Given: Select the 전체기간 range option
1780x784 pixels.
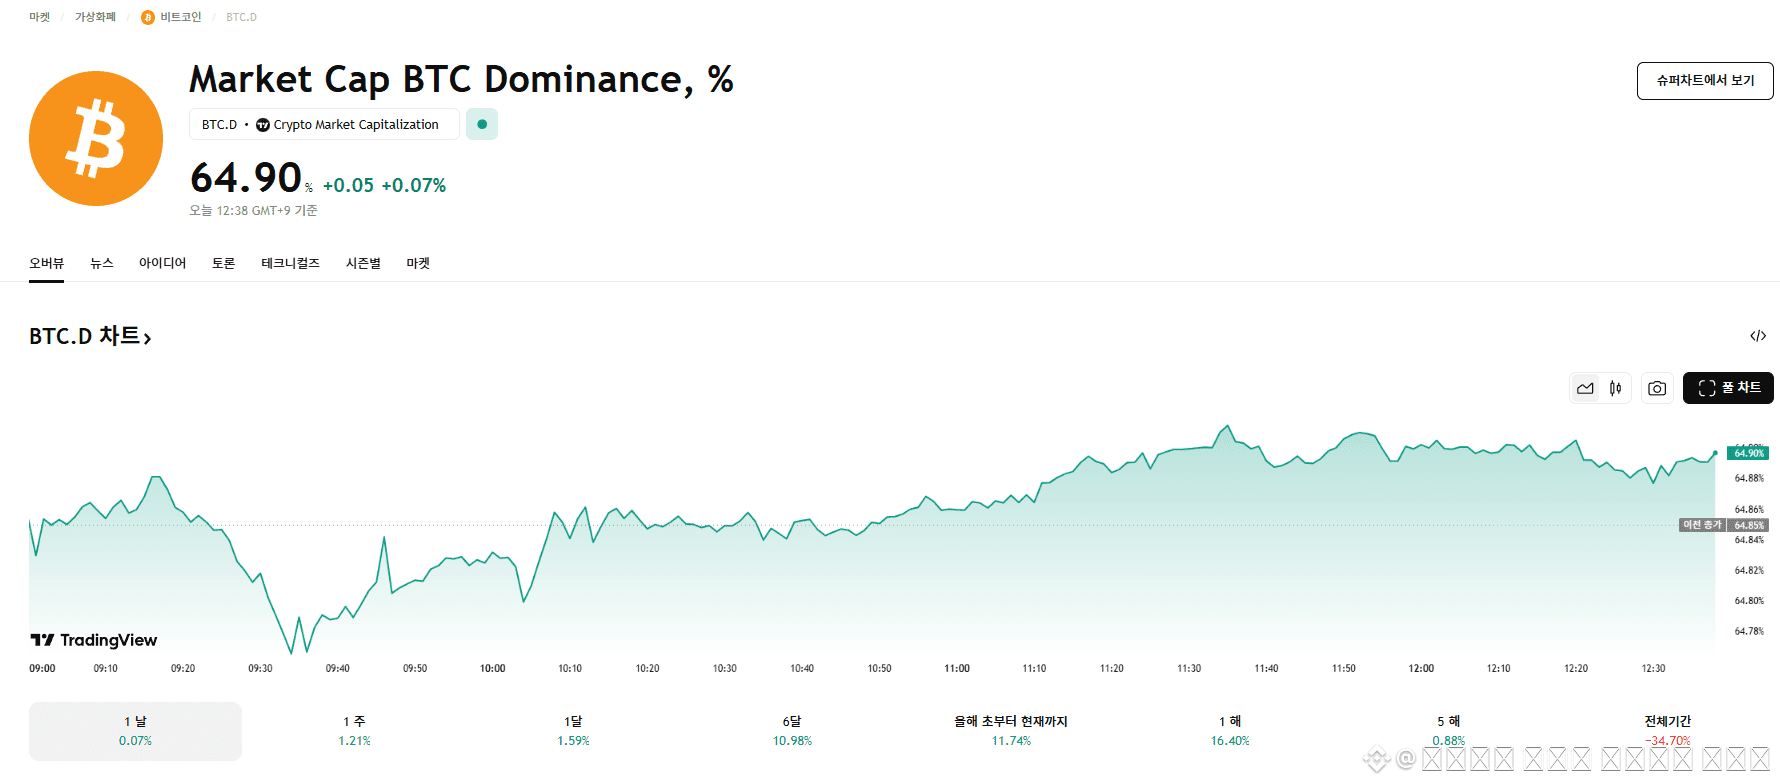Looking at the screenshot, I should coord(1667,731).
